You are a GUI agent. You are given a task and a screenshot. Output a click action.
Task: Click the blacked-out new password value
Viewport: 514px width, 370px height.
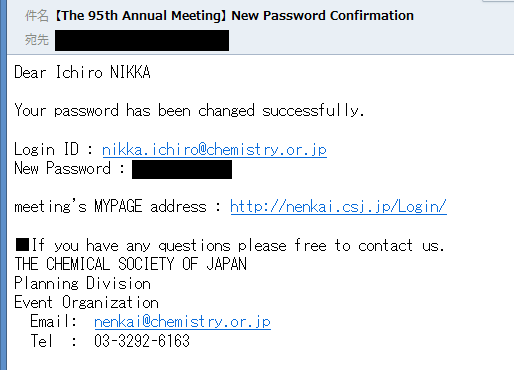point(182,169)
